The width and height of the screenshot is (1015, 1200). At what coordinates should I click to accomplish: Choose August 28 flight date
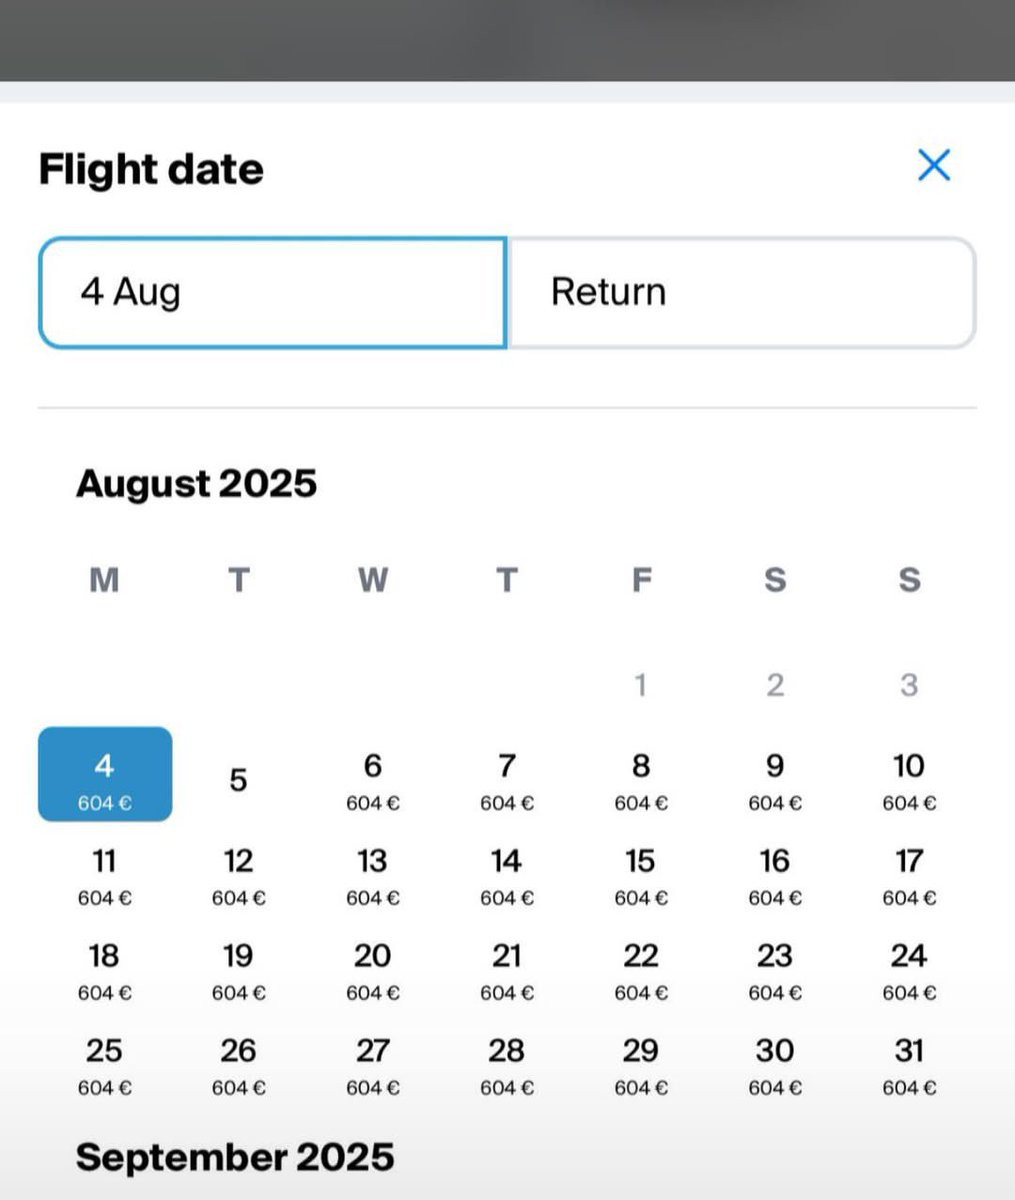(x=507, y=1066)
